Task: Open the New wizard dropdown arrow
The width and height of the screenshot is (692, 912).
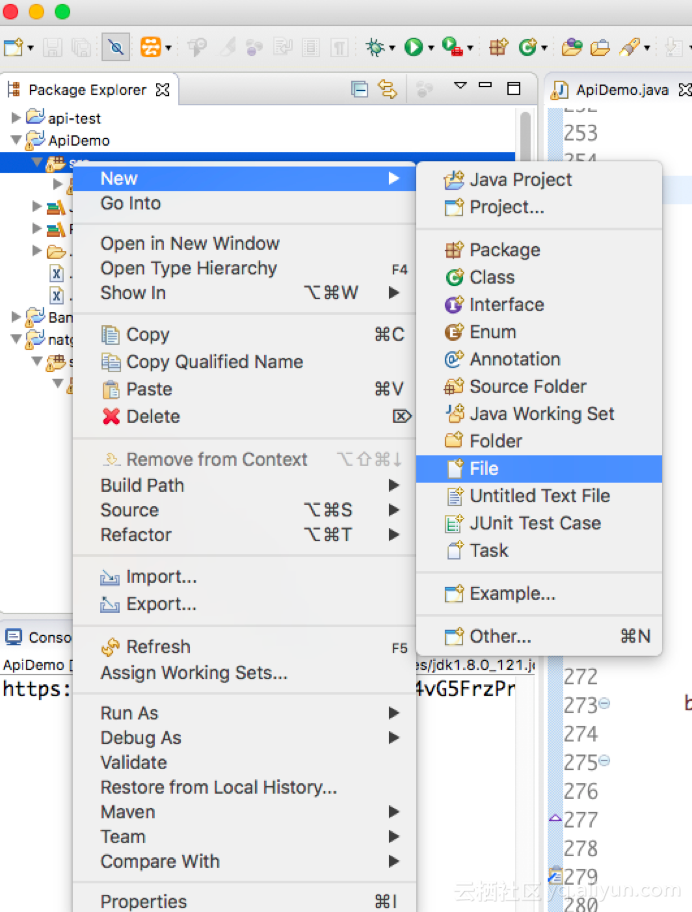Action: 30,48
